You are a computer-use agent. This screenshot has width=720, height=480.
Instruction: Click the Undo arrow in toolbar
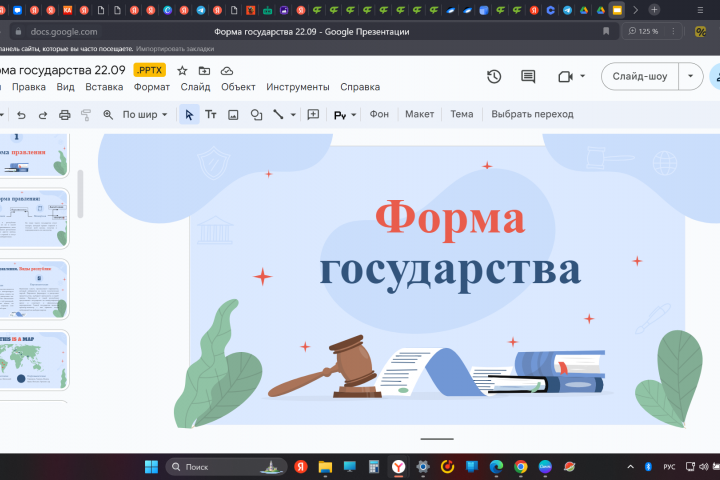click(x=21, y=115)
